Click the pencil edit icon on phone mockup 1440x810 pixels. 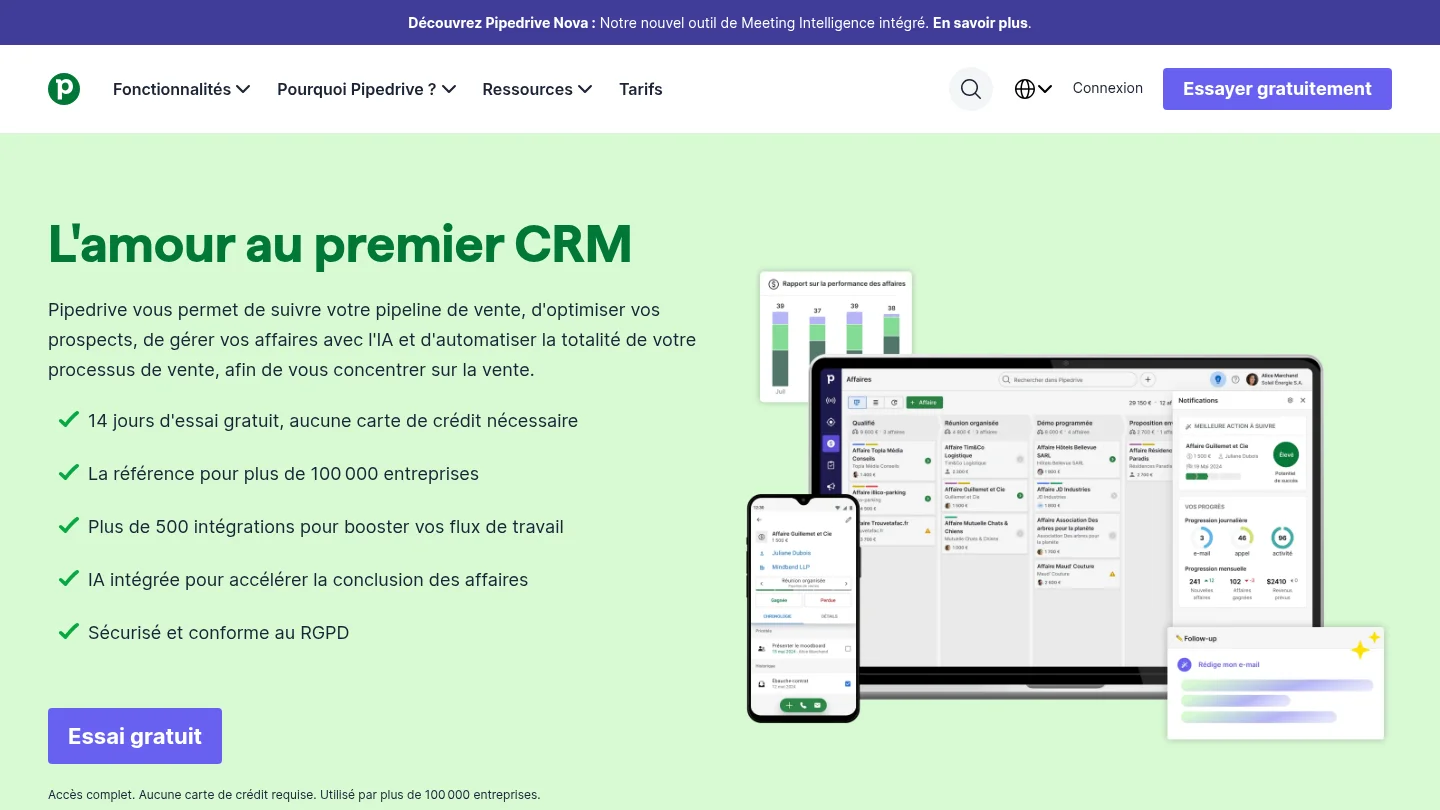(848, 520)
